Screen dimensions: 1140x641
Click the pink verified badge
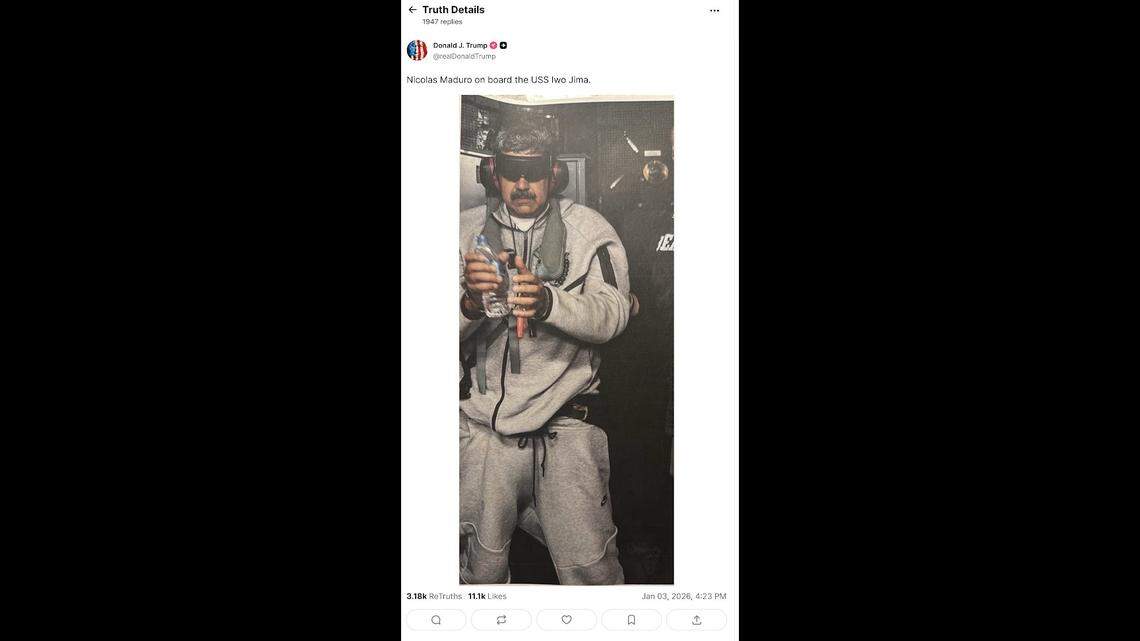494,45
